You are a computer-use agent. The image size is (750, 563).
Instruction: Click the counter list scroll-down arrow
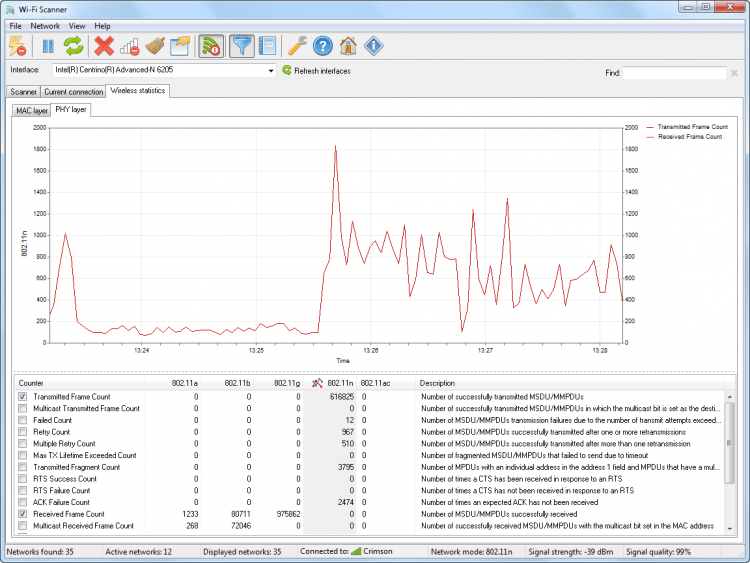[x=730, y=529]
